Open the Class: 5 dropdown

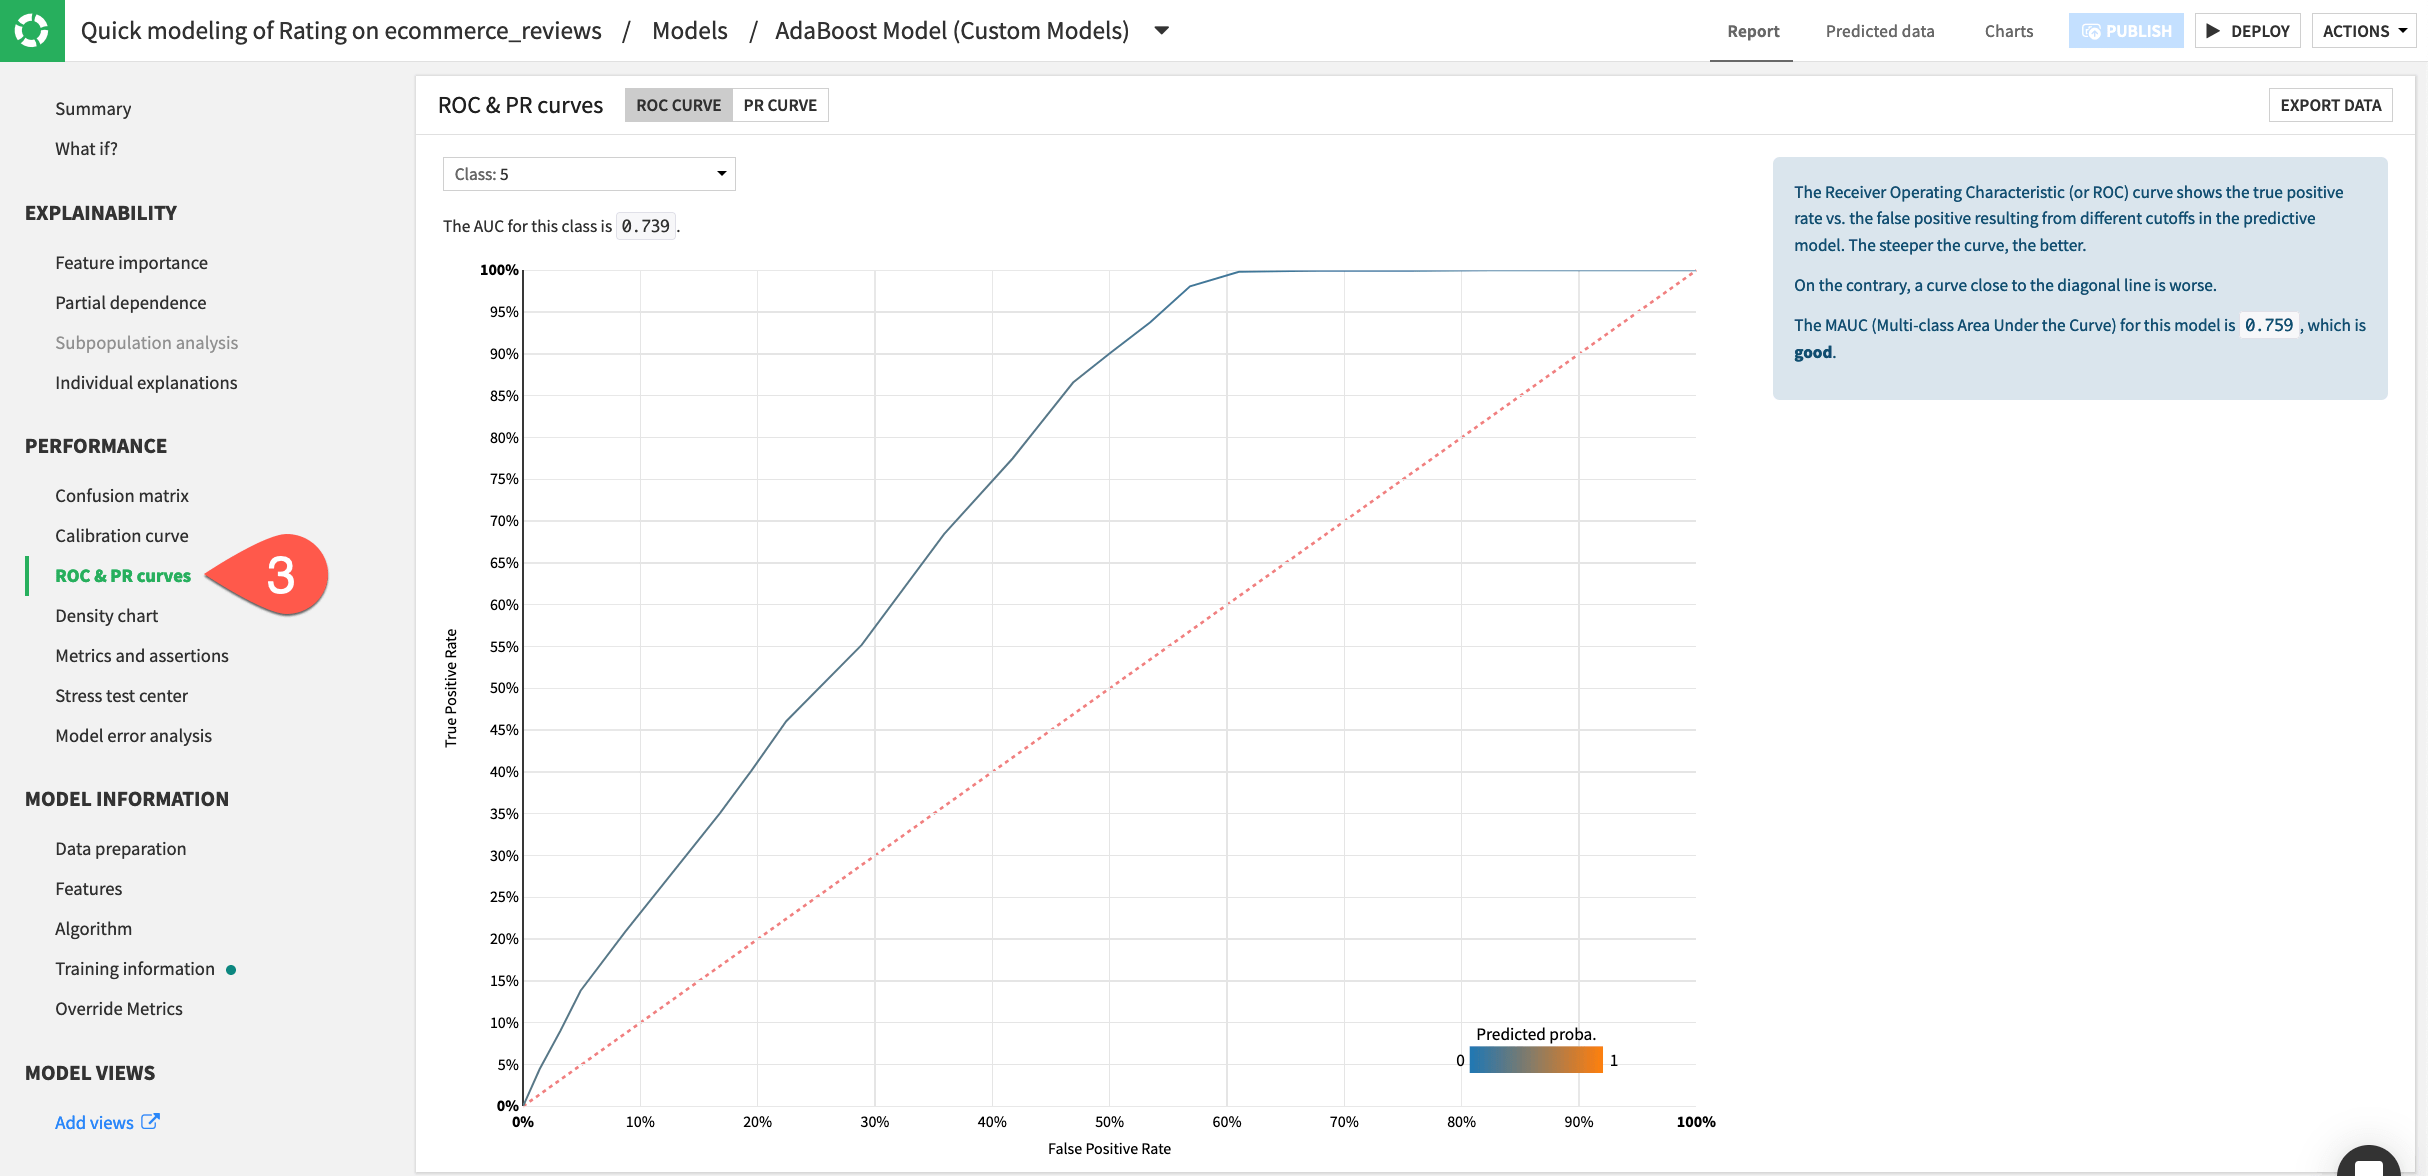click(x=589, y=173)
